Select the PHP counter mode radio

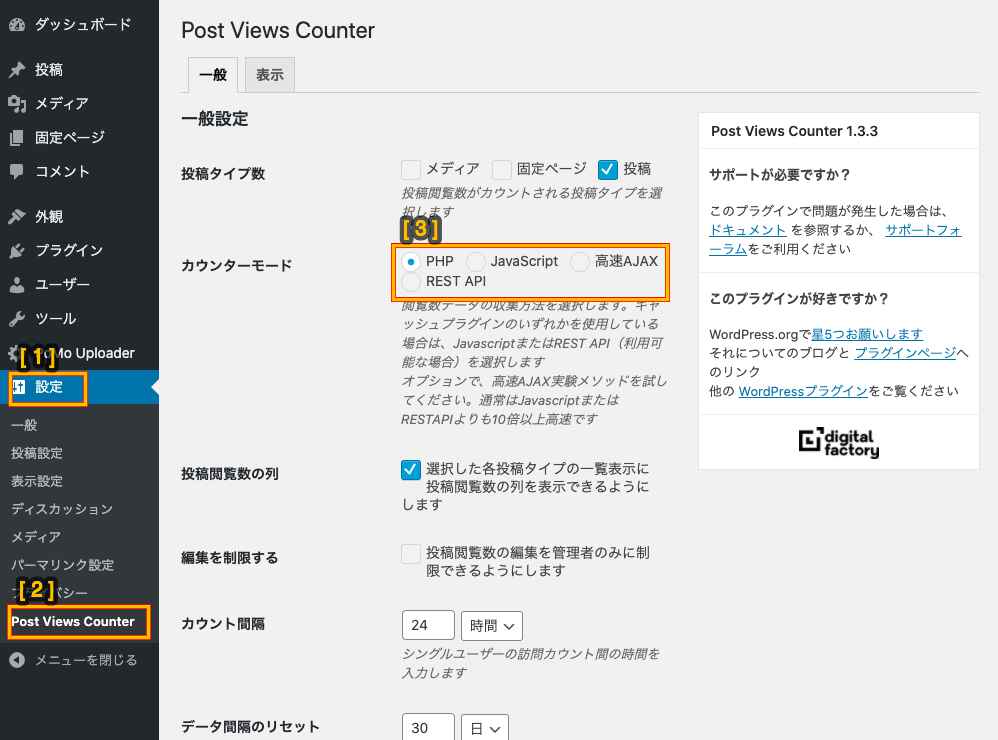[411, 262]
